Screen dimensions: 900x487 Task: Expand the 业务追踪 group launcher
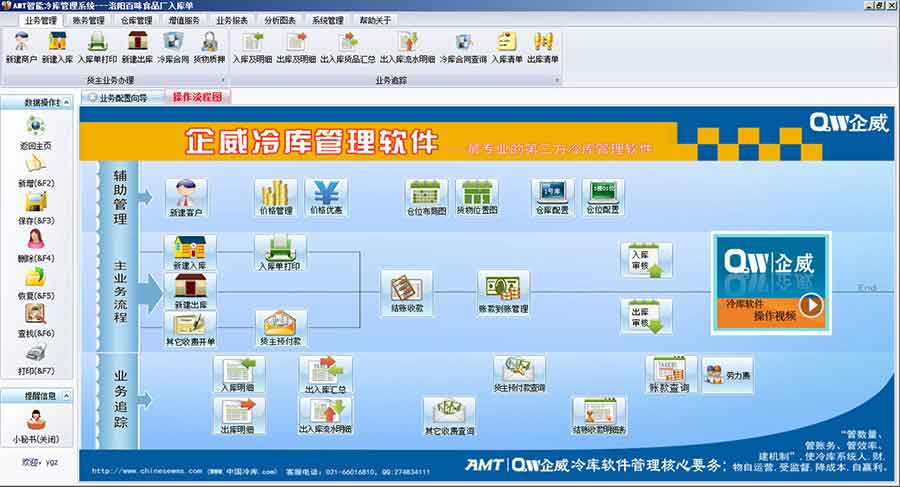tap(556, 80)
